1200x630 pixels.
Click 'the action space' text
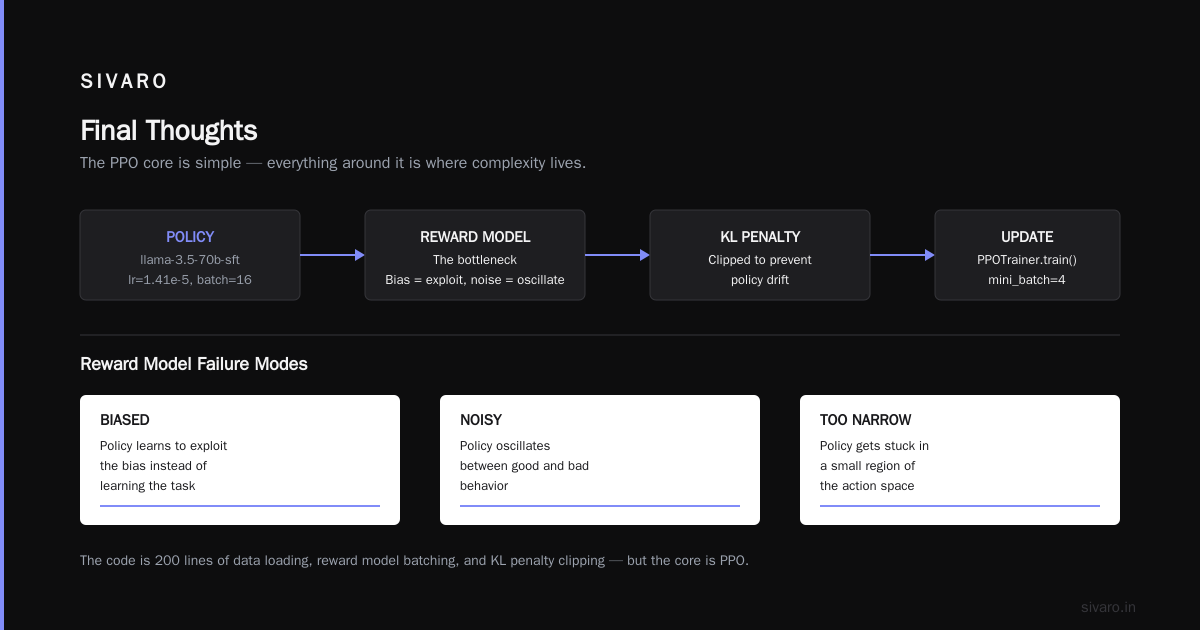click(867, 486)
